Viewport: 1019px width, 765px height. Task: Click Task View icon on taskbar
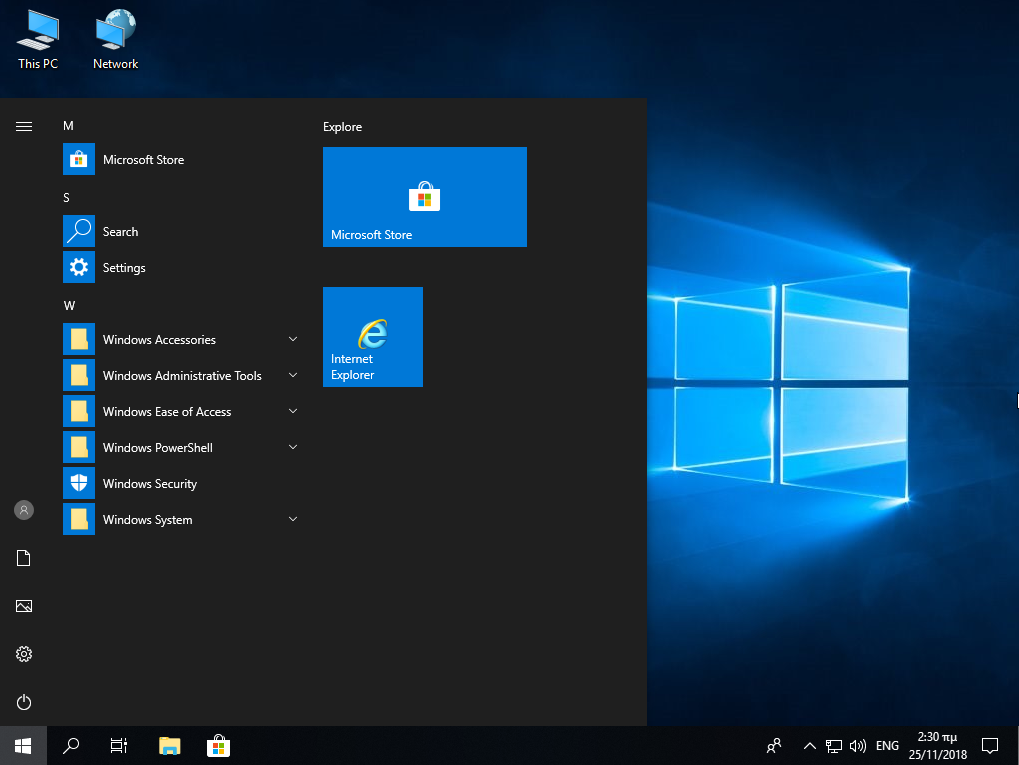click(119, 745)
